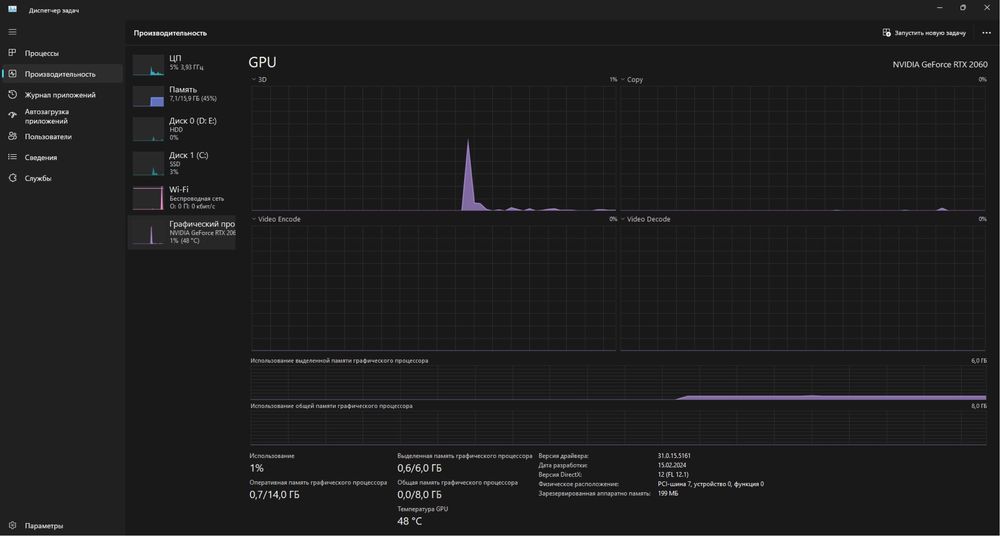Open the Video Encode engine dropdown
1000x536 pixels.
[276, 219]
